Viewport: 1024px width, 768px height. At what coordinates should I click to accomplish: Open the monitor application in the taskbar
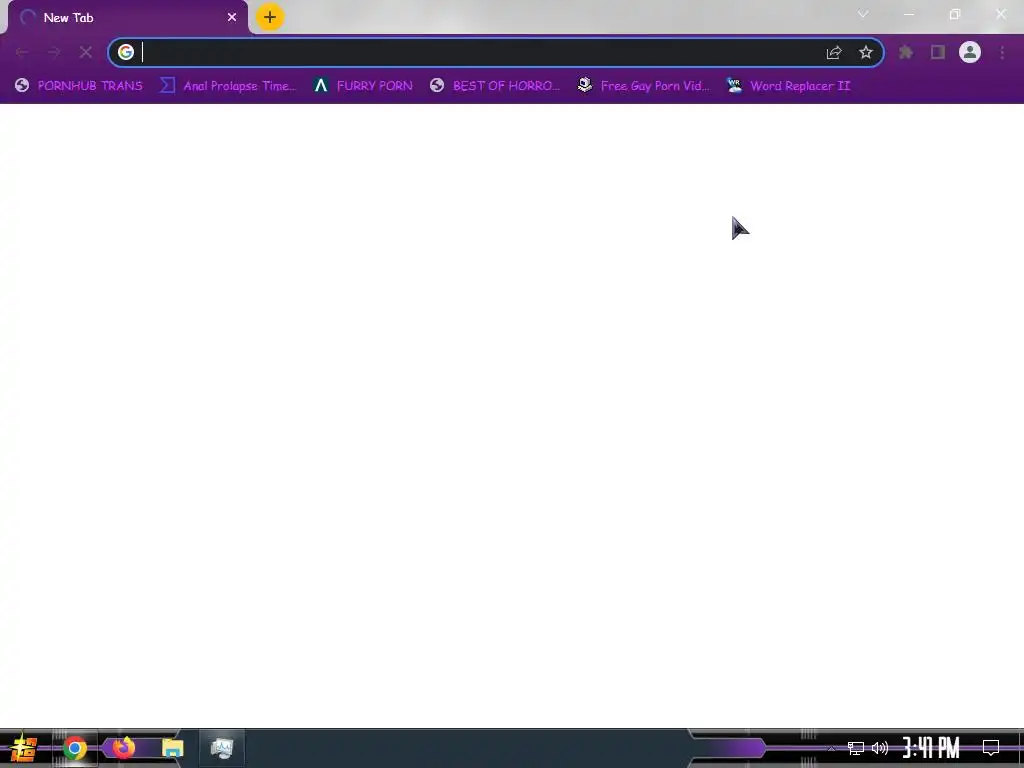222,748
